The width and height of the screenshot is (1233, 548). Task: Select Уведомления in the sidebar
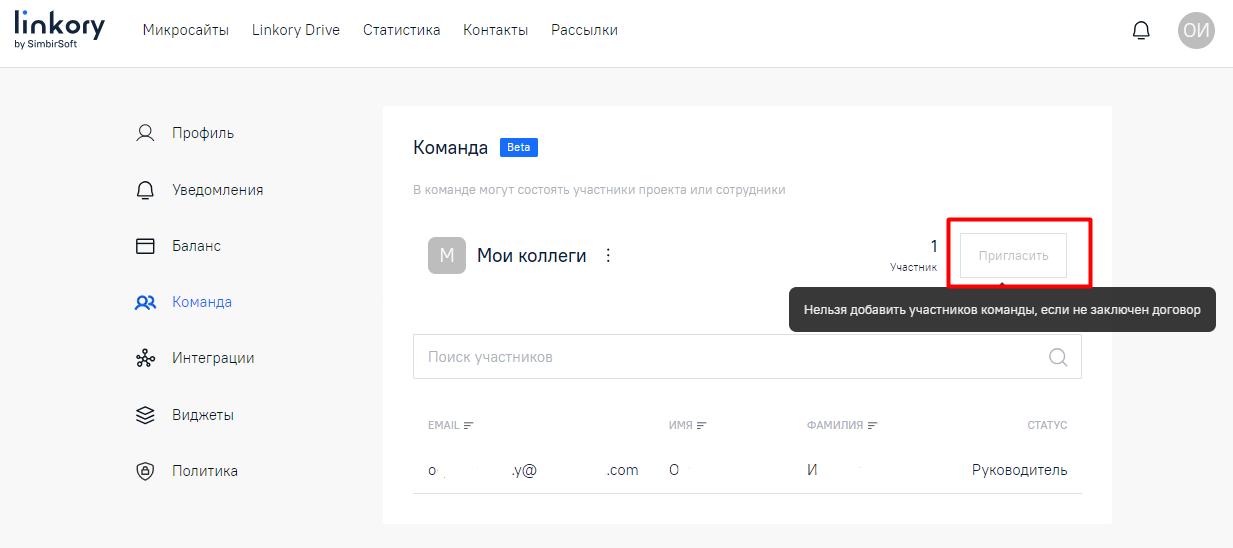[218, 190]
